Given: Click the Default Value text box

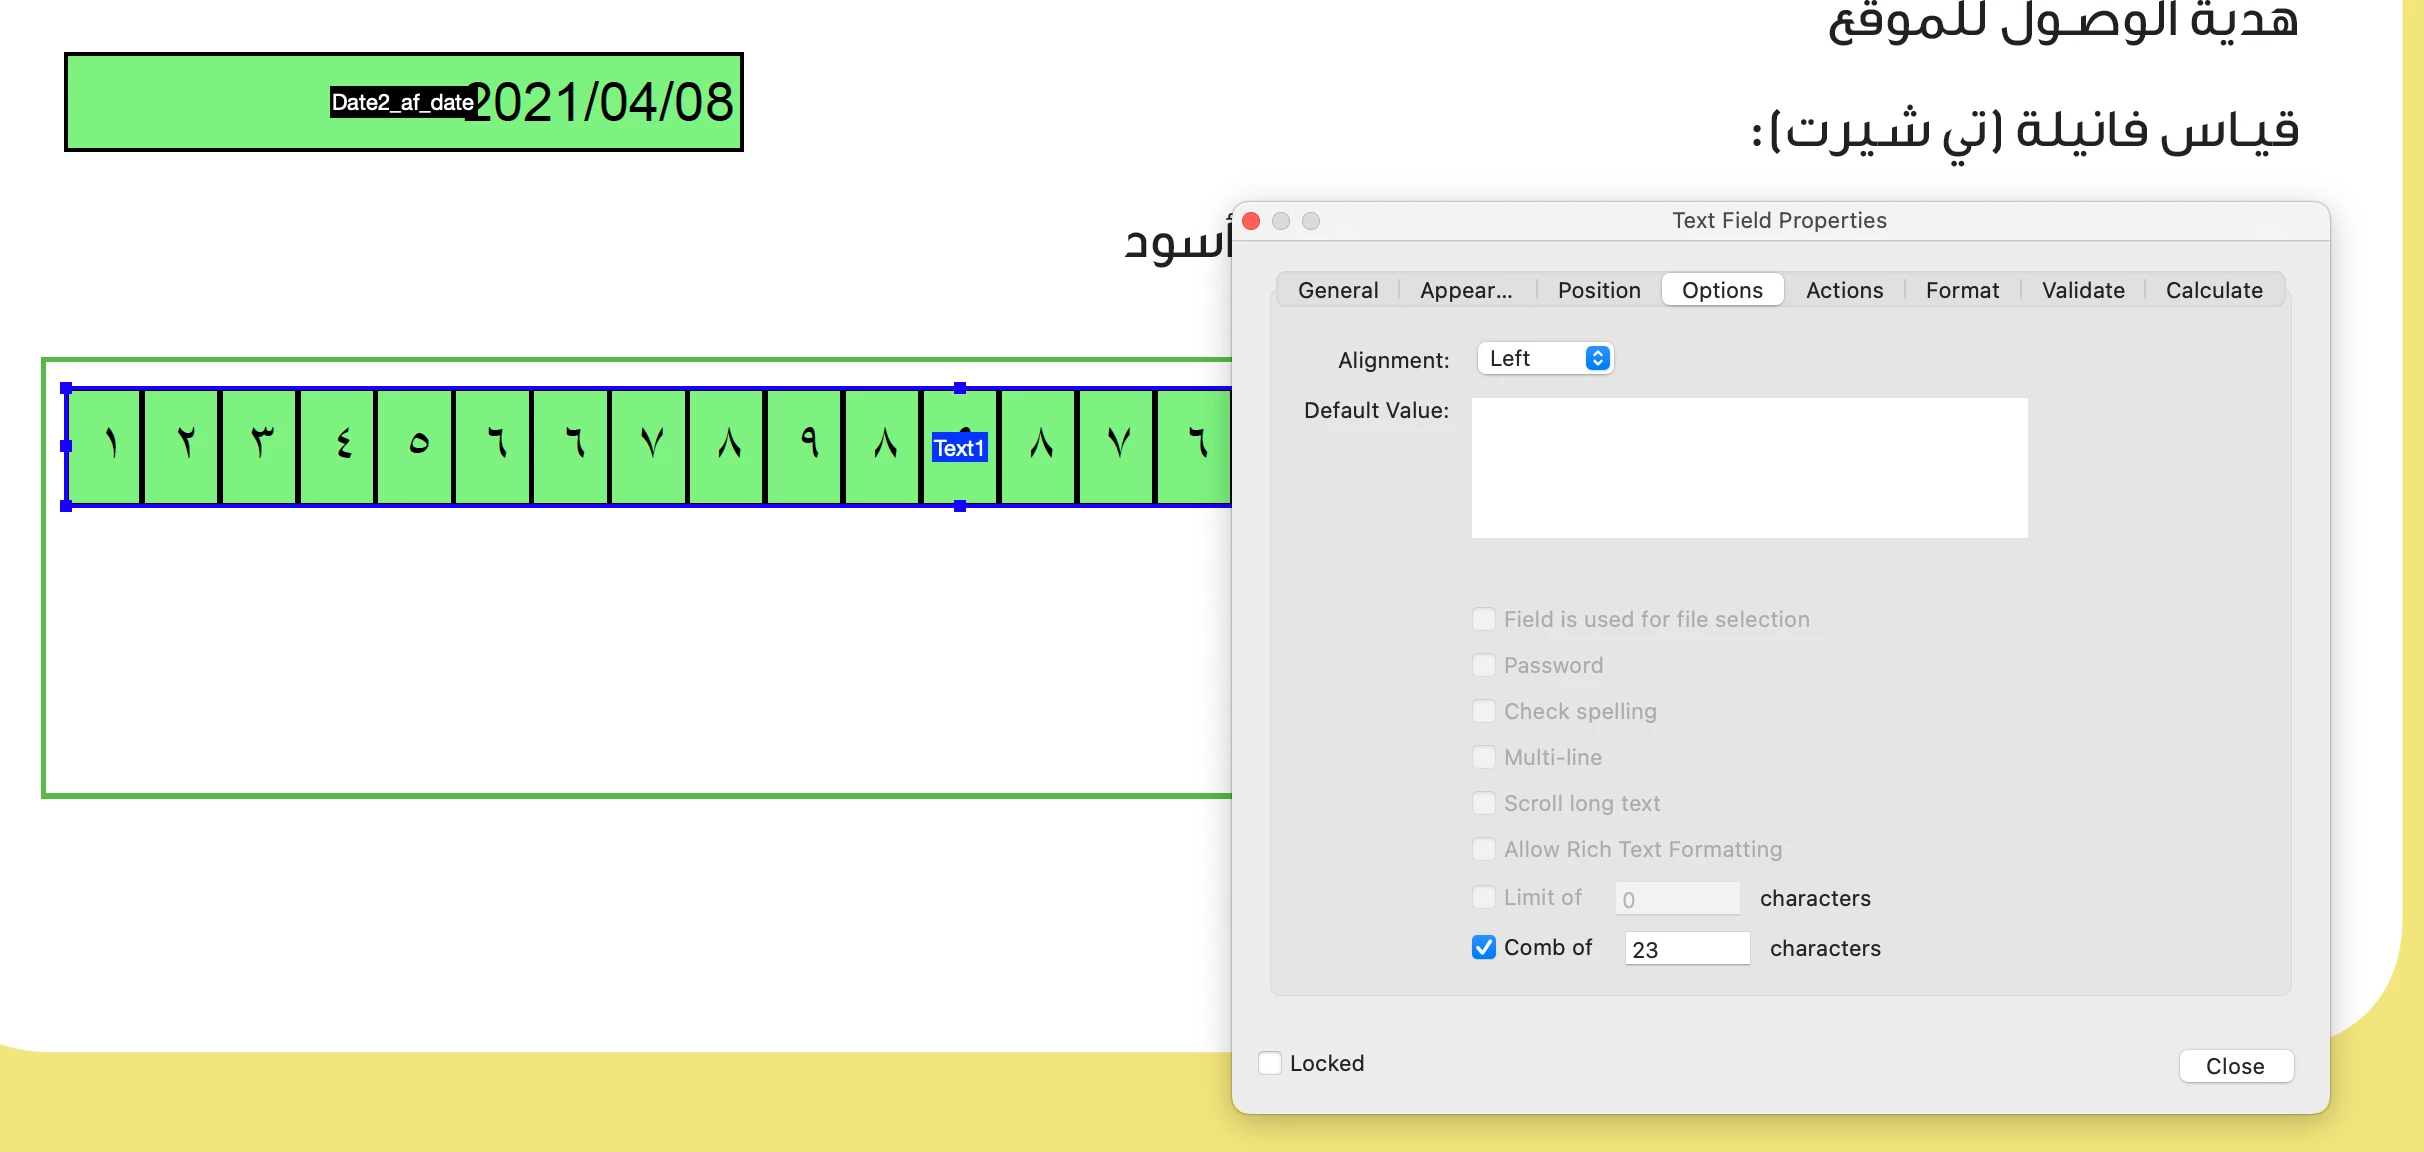Looking at the screenshot, I should click(x=1749, y=468).
